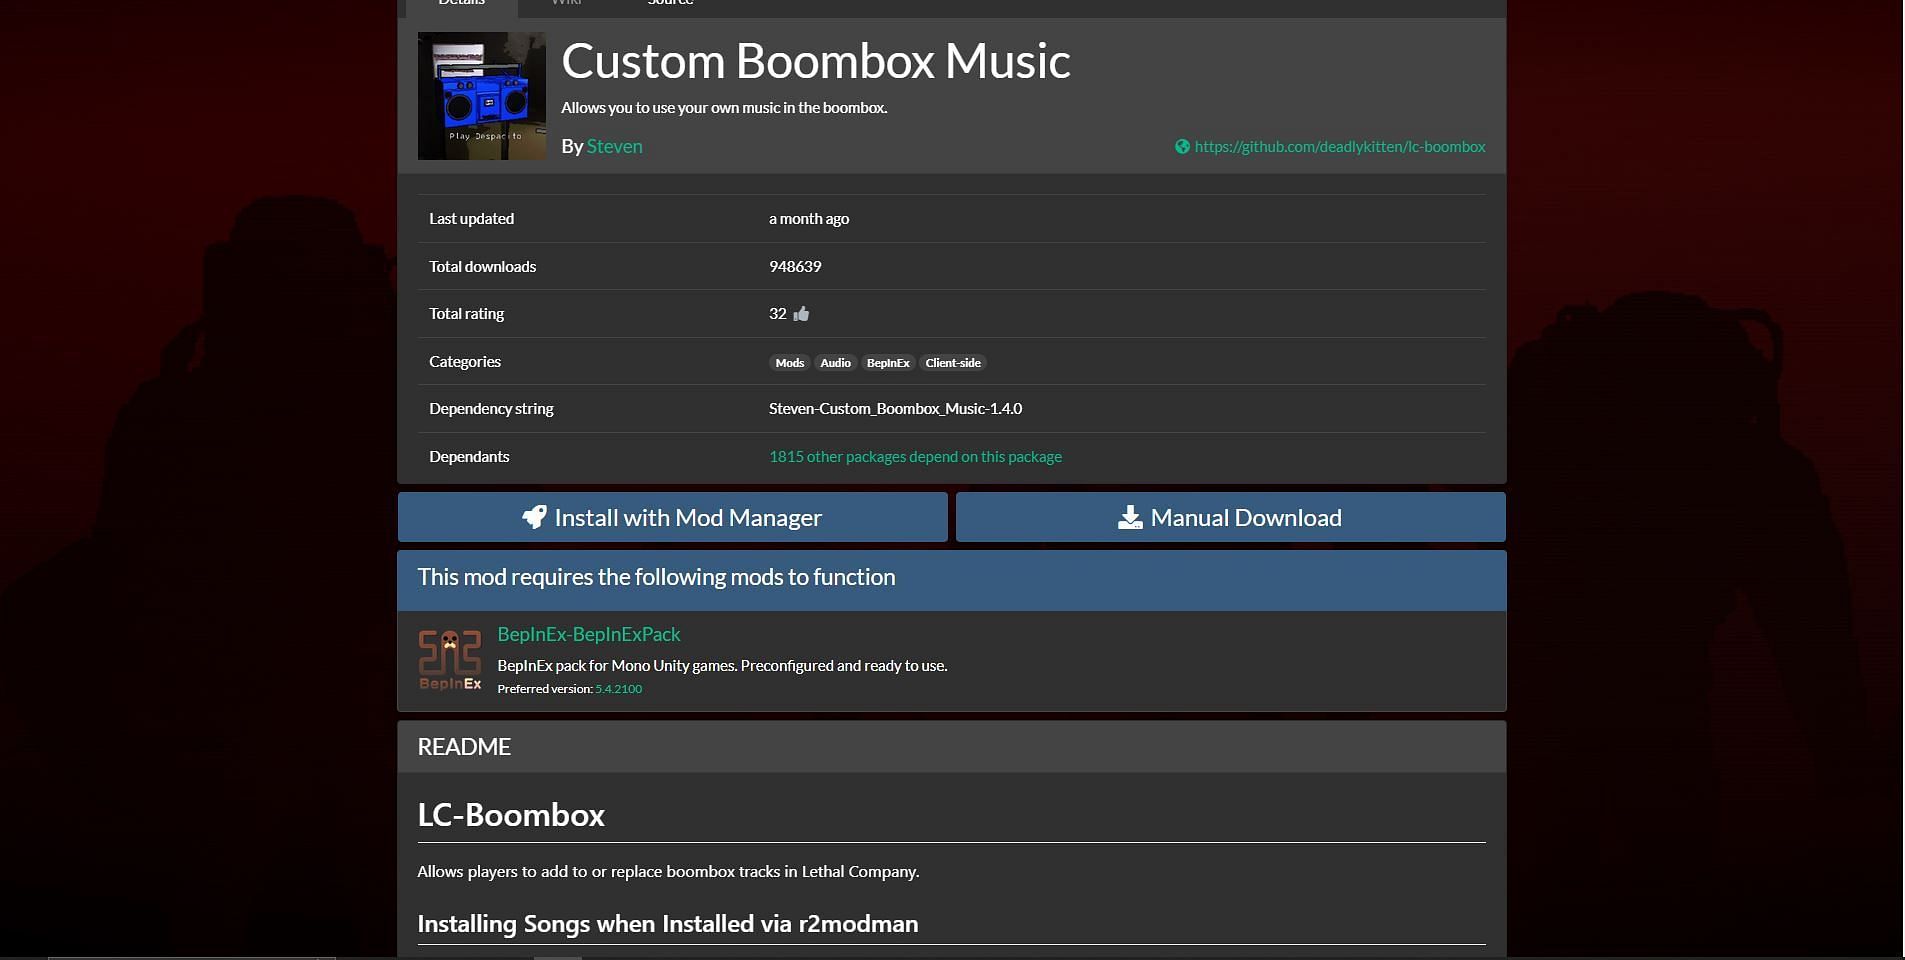Click the Custom Boombox Music title
The image size is (1905, 960).
pos(816,61)
